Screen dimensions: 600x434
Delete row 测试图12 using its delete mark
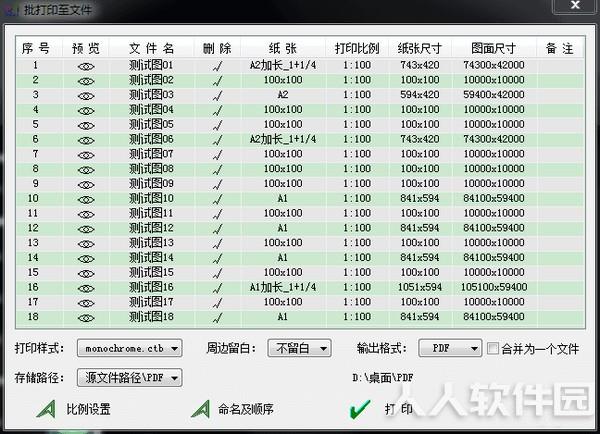(217, 229)
